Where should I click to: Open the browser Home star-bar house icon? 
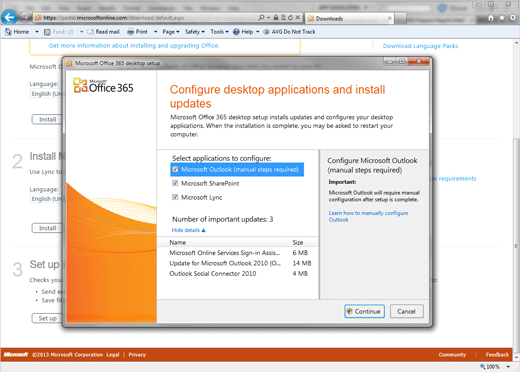[491, 18]
